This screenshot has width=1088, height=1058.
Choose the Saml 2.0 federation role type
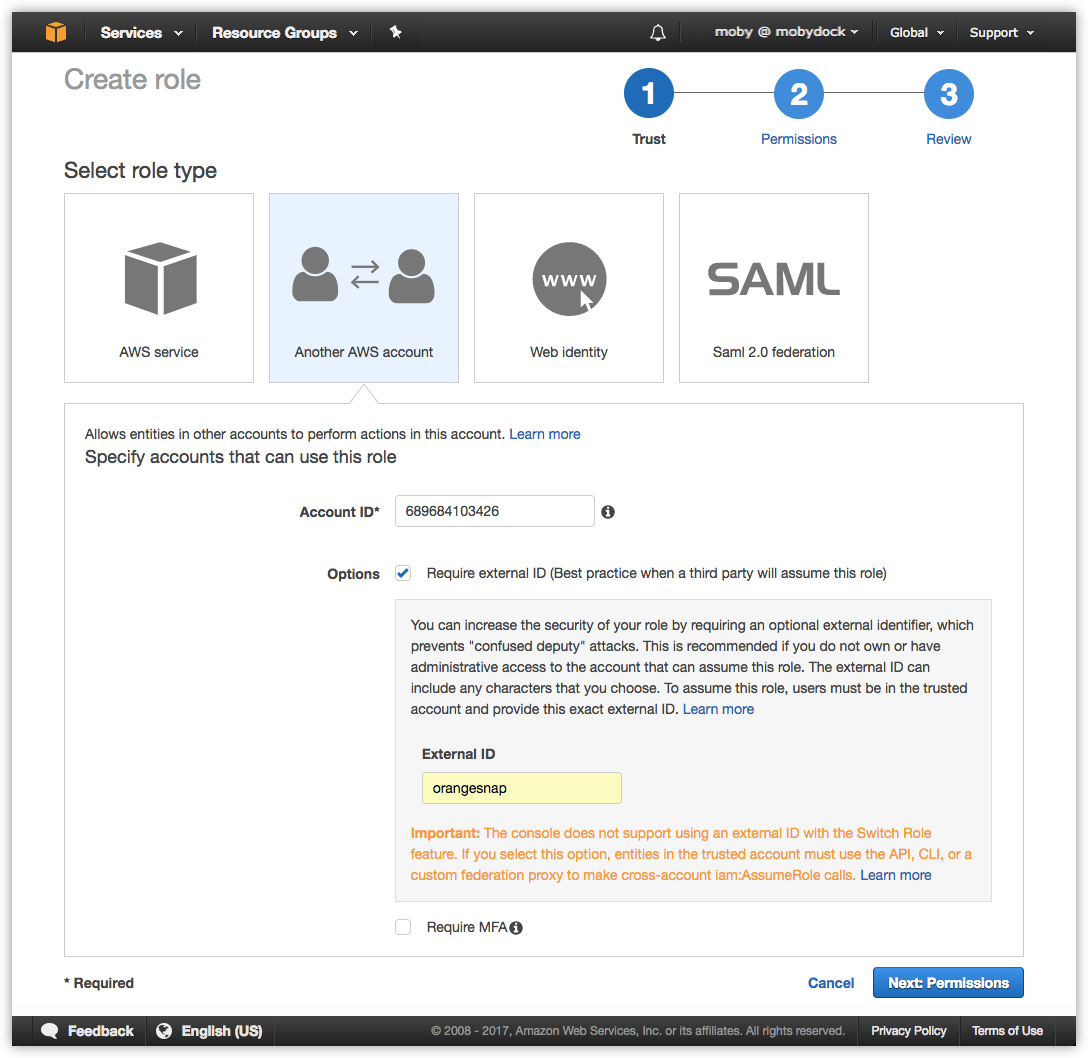point(773,287)
